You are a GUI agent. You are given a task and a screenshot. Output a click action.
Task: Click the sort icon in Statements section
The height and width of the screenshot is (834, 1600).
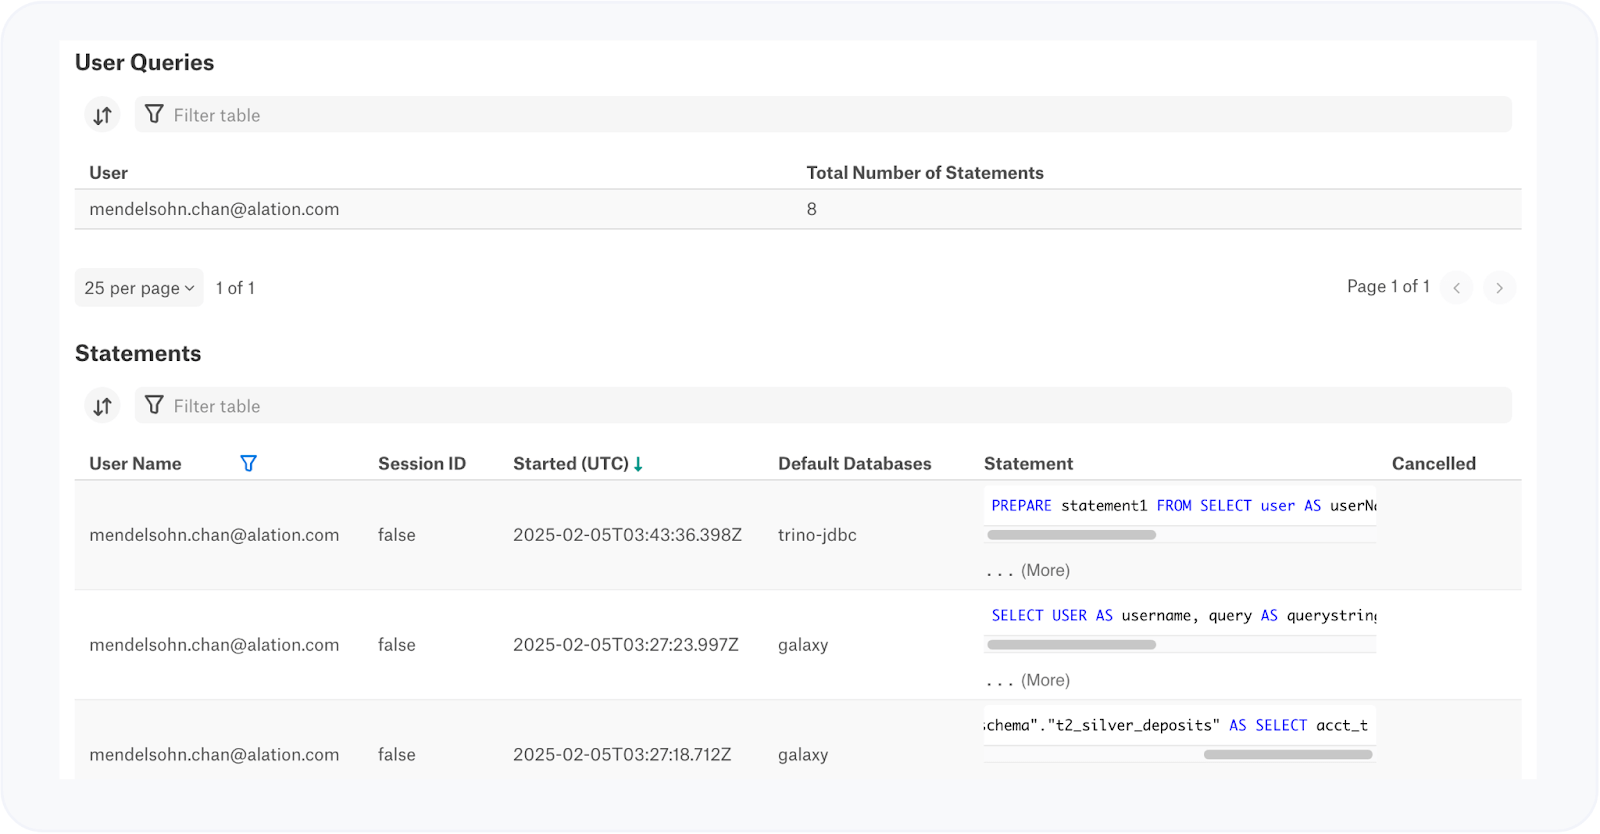click(x=102, y=406)
